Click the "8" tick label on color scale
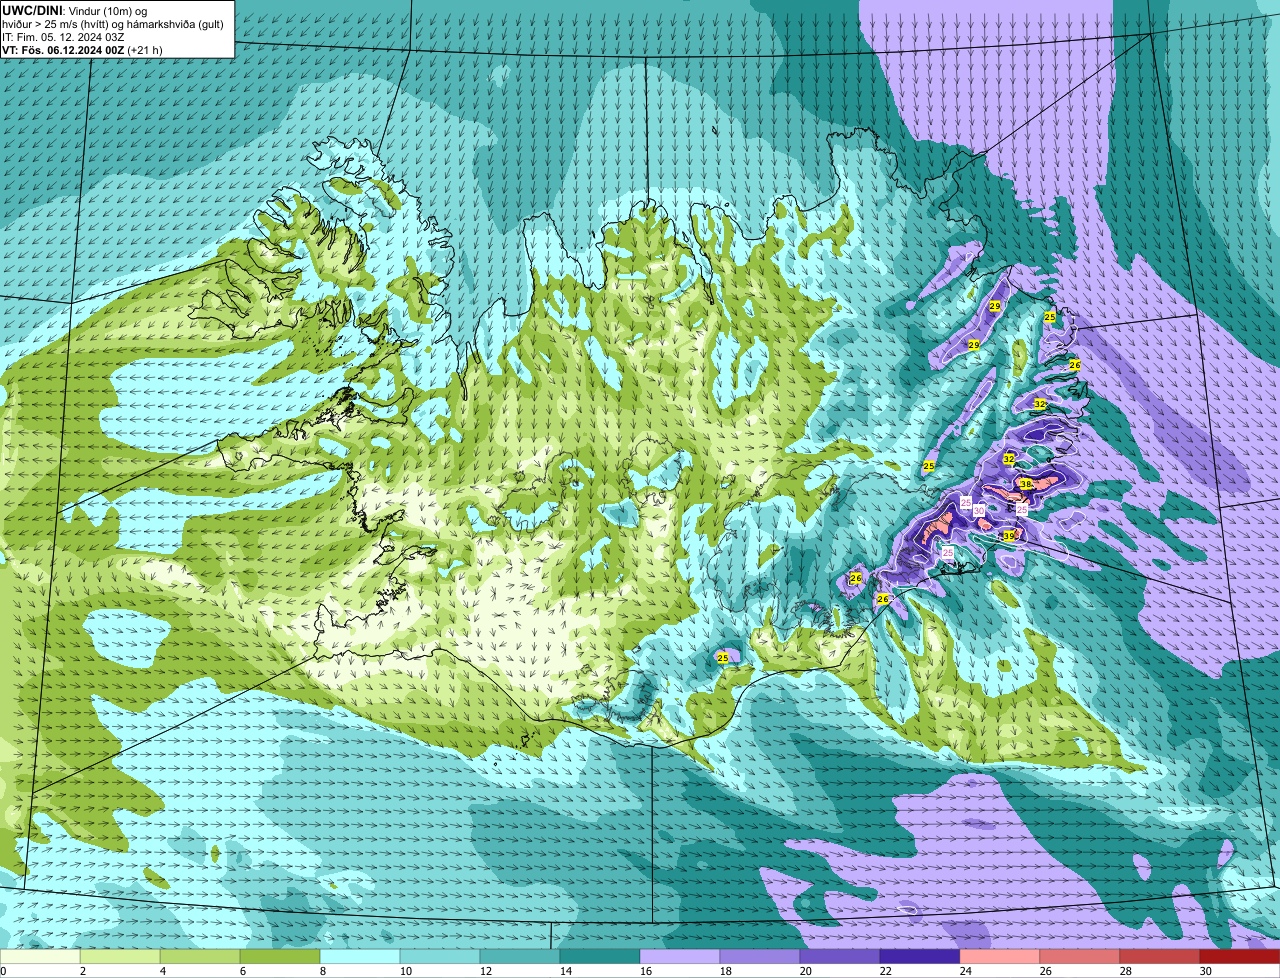The width and height of the screenshot is (1280, 978). pos(322,971)
